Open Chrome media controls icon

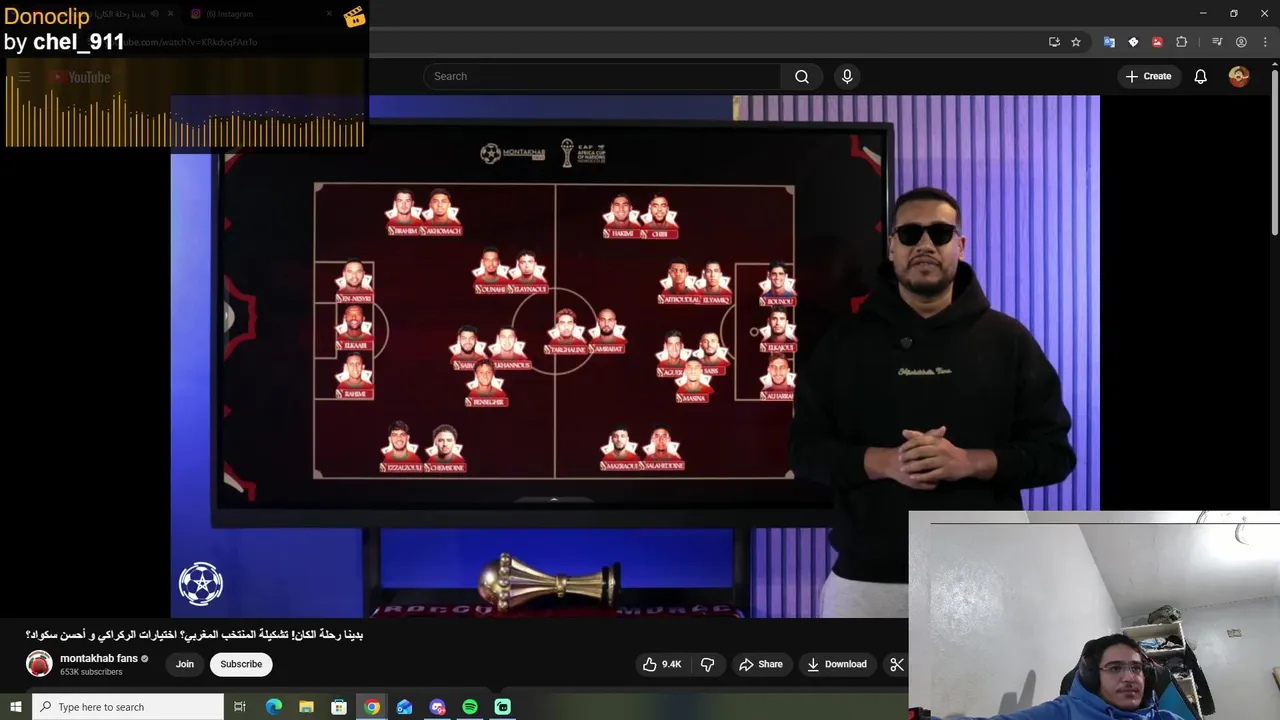point(1217,42)
